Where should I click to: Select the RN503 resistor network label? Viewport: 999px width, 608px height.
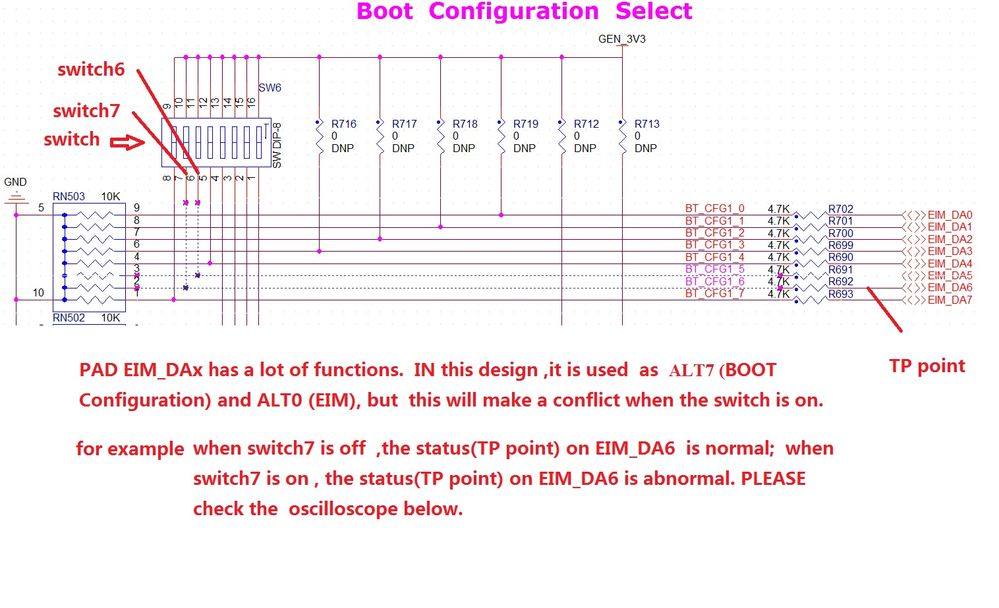69,196
